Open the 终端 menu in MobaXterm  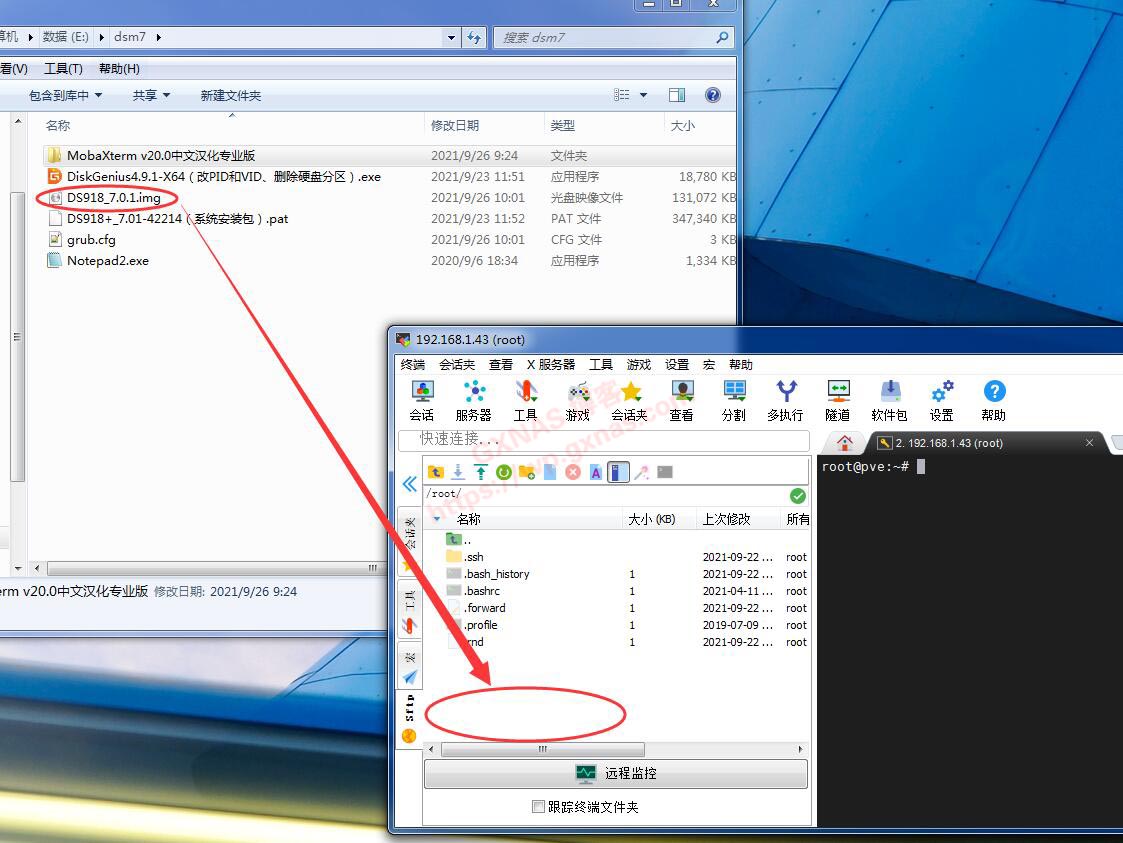click(413, 364)
